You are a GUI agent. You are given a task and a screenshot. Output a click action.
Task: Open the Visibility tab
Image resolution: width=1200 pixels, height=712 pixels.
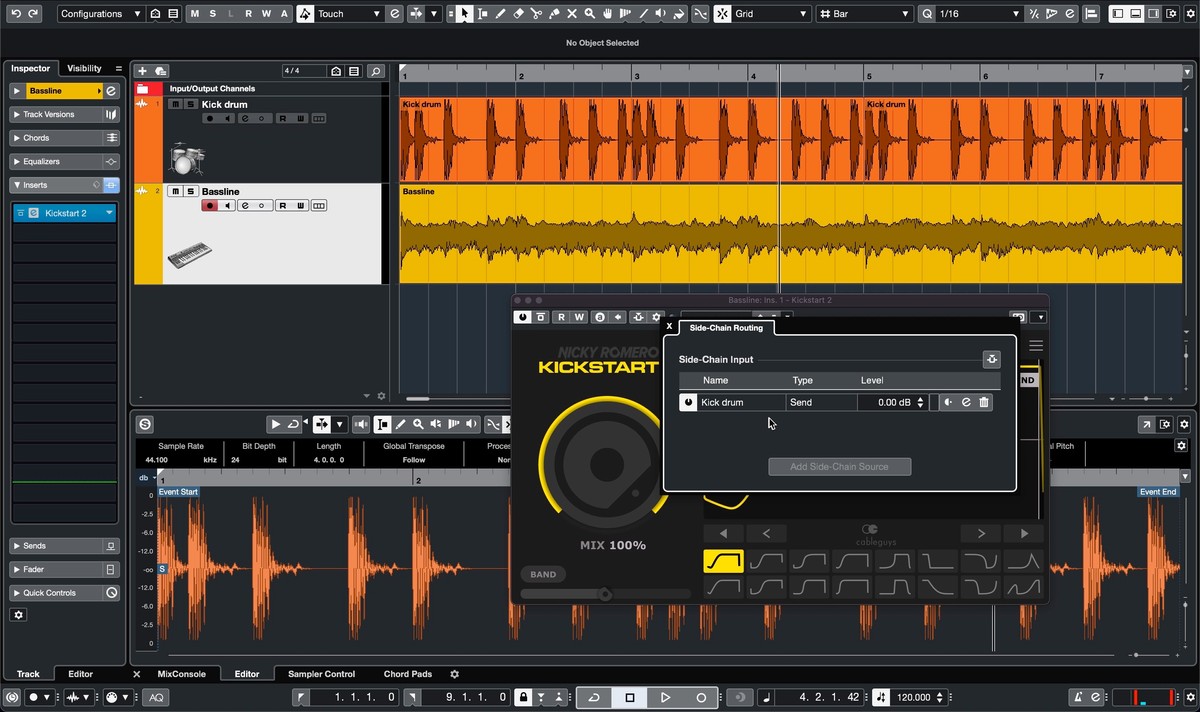tap(84, 68)
